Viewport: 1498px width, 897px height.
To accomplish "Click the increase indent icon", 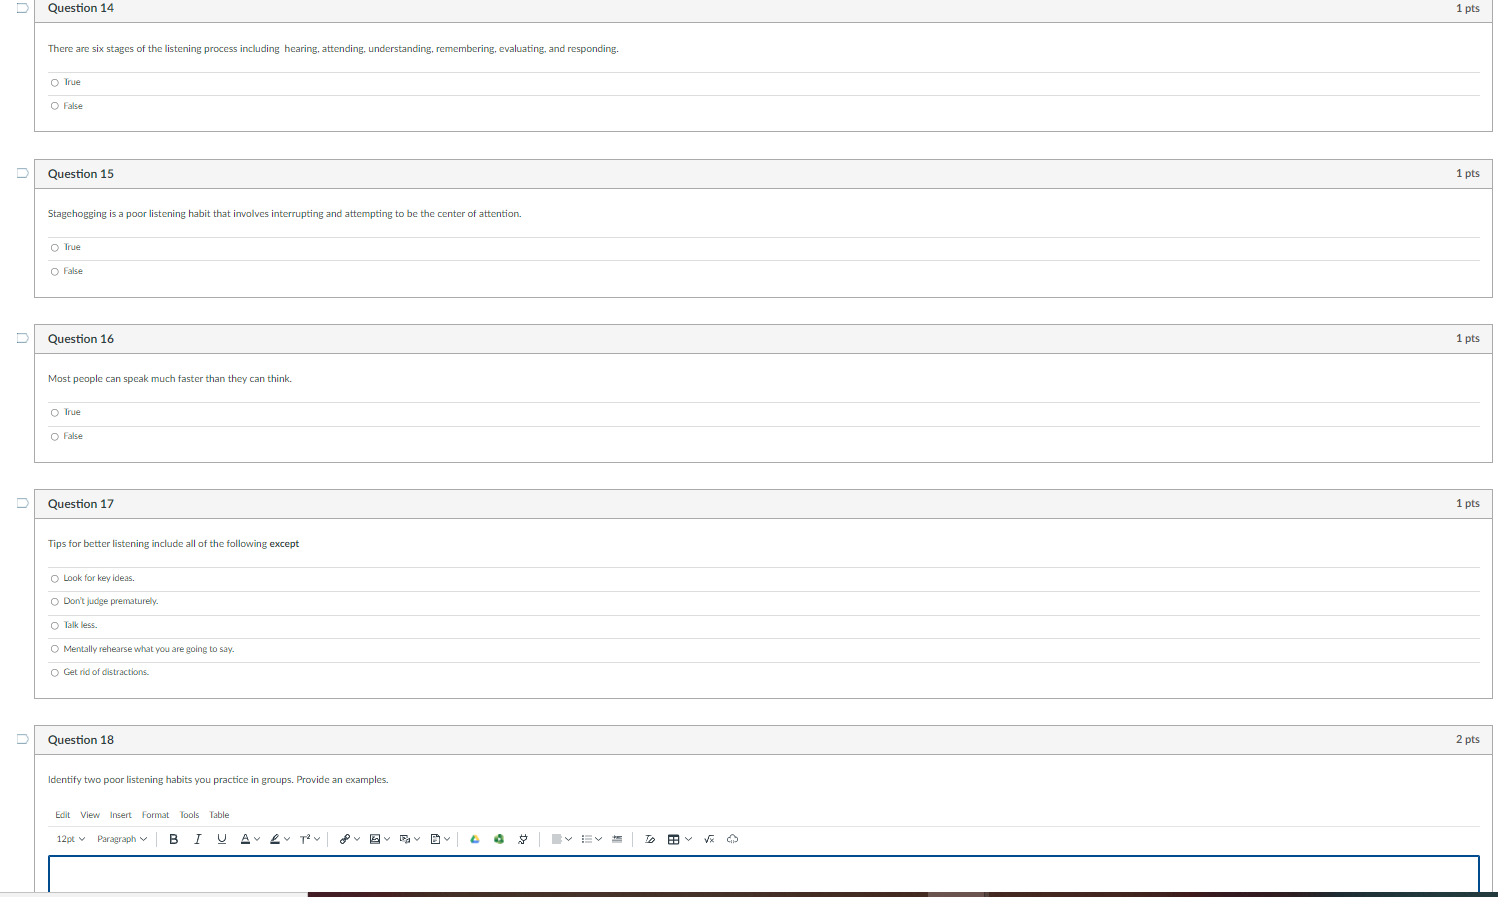I will point(617,839).
